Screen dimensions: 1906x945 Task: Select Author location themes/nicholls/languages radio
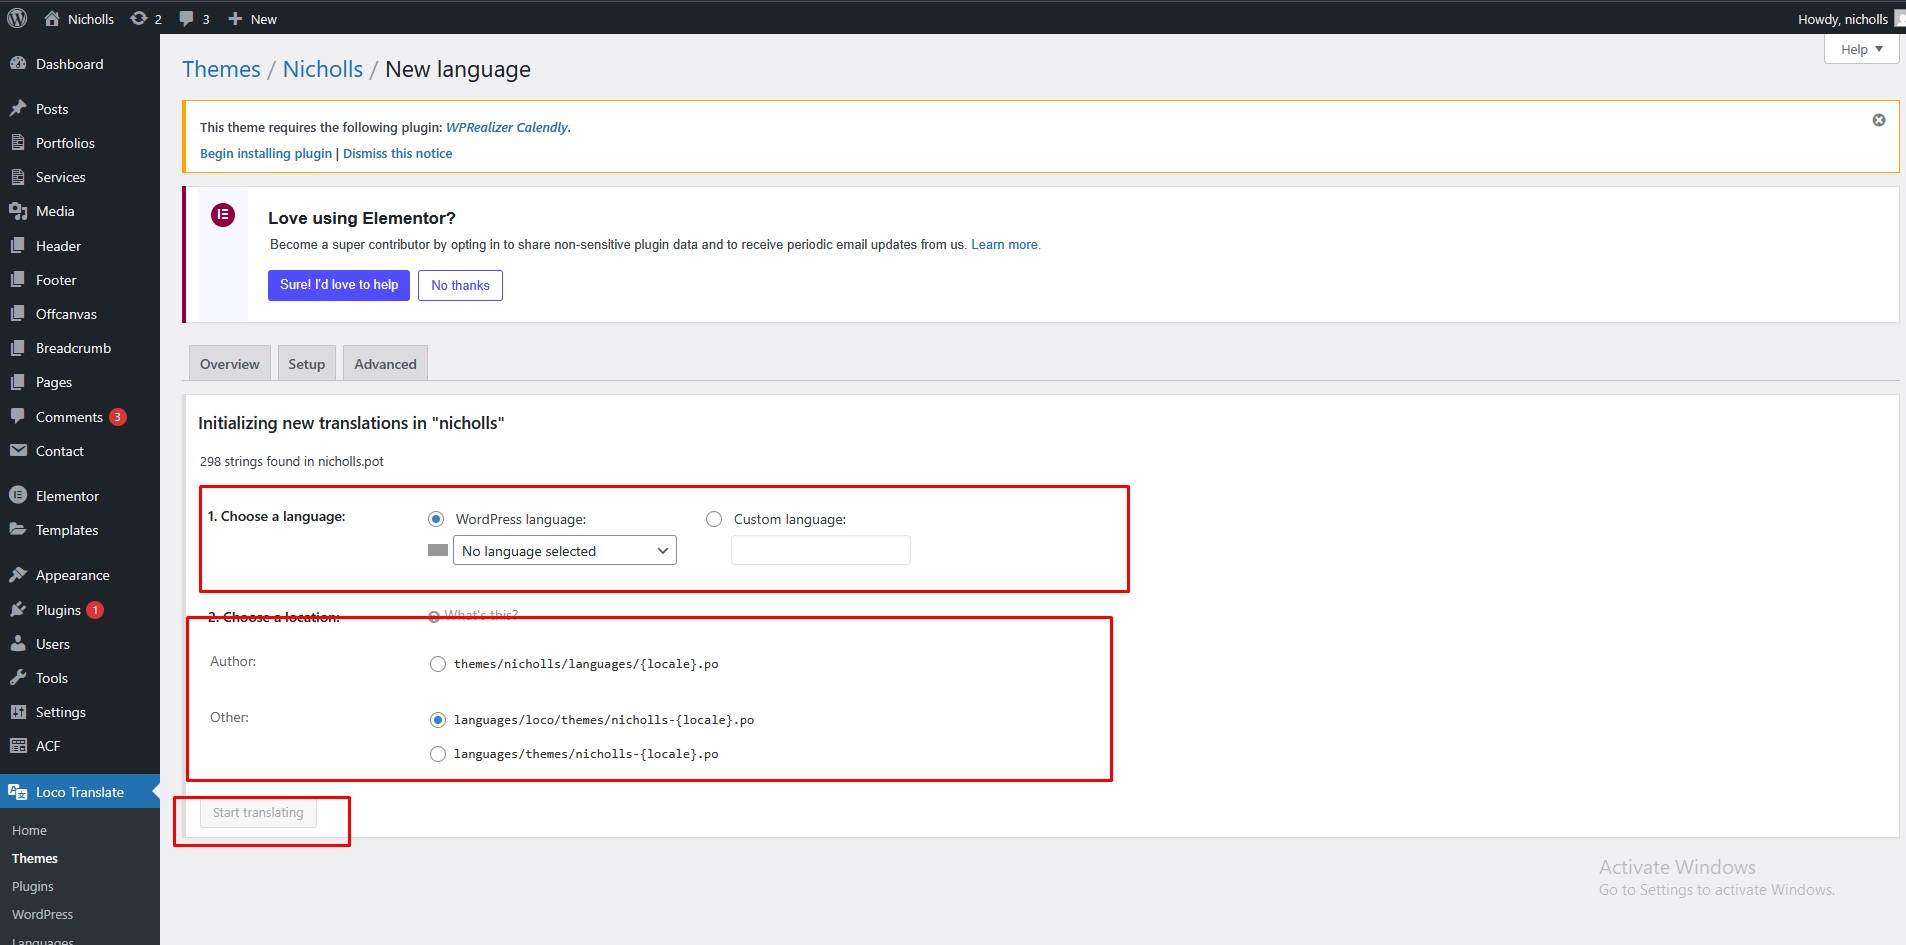point(438,664)
